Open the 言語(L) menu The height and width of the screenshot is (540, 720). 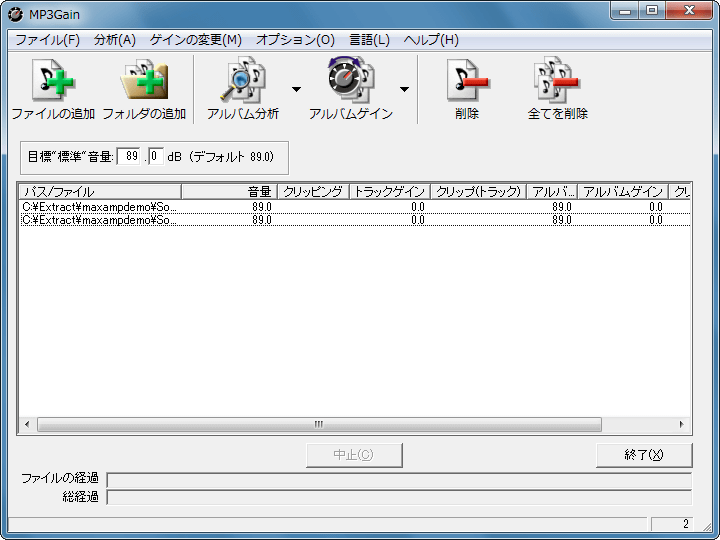coord(369,40)
